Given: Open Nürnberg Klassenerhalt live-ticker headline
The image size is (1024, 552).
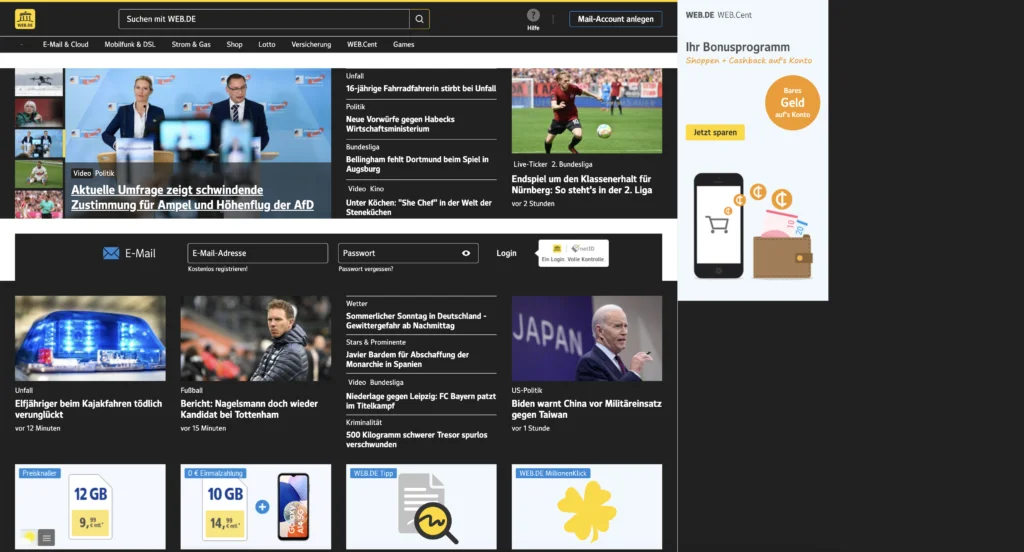Looking at the screenshot, I should pos(581,184).
